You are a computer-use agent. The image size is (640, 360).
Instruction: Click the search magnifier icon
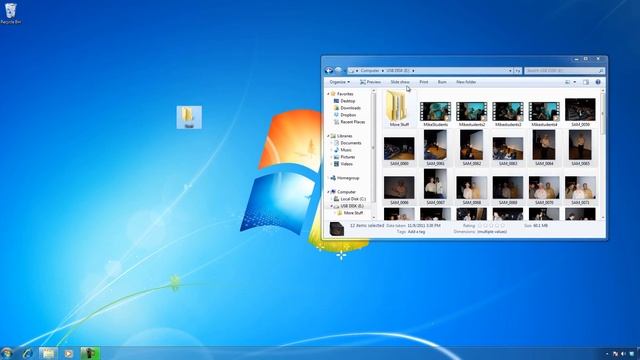(600, 71)
